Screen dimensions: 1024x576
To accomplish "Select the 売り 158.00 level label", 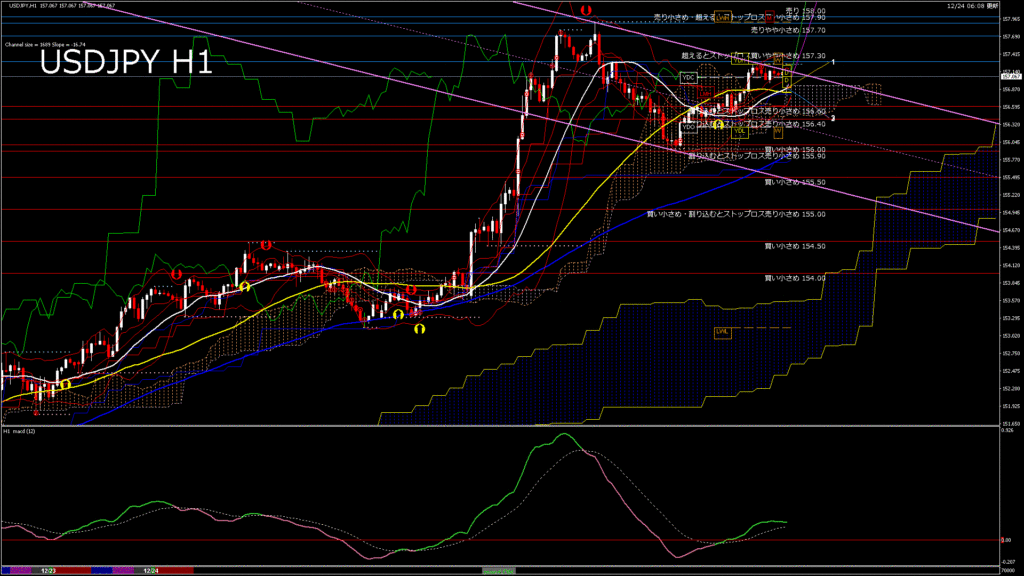I will coord(805,11).
